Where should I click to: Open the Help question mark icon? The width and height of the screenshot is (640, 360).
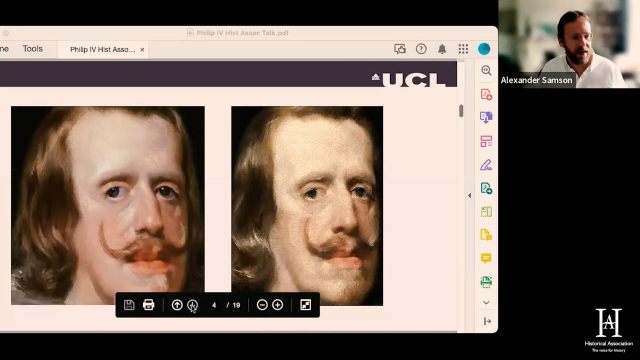pos(421,49)
